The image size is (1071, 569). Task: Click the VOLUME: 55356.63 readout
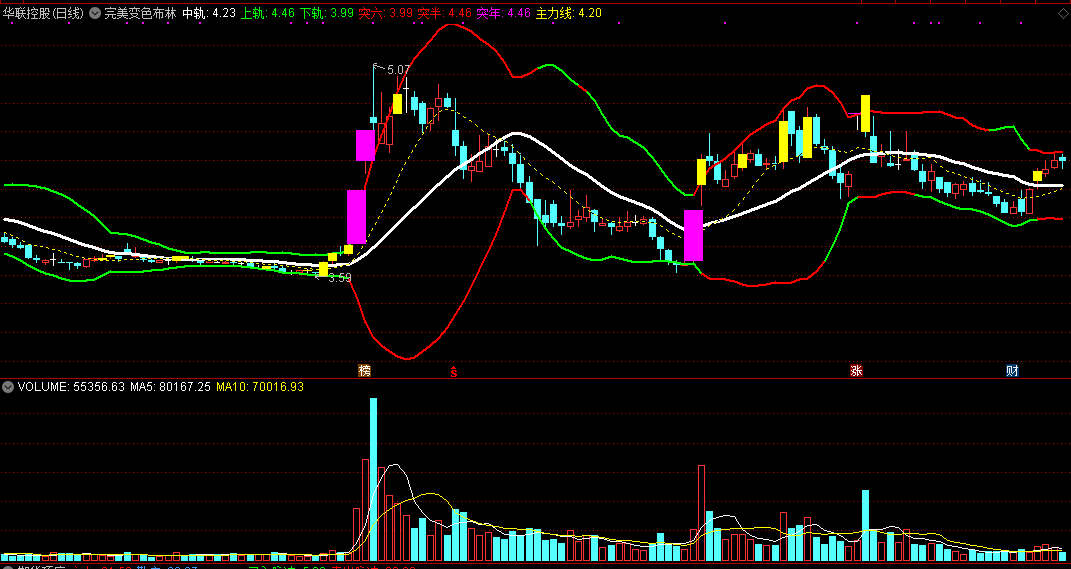click(x=71, y=387)
